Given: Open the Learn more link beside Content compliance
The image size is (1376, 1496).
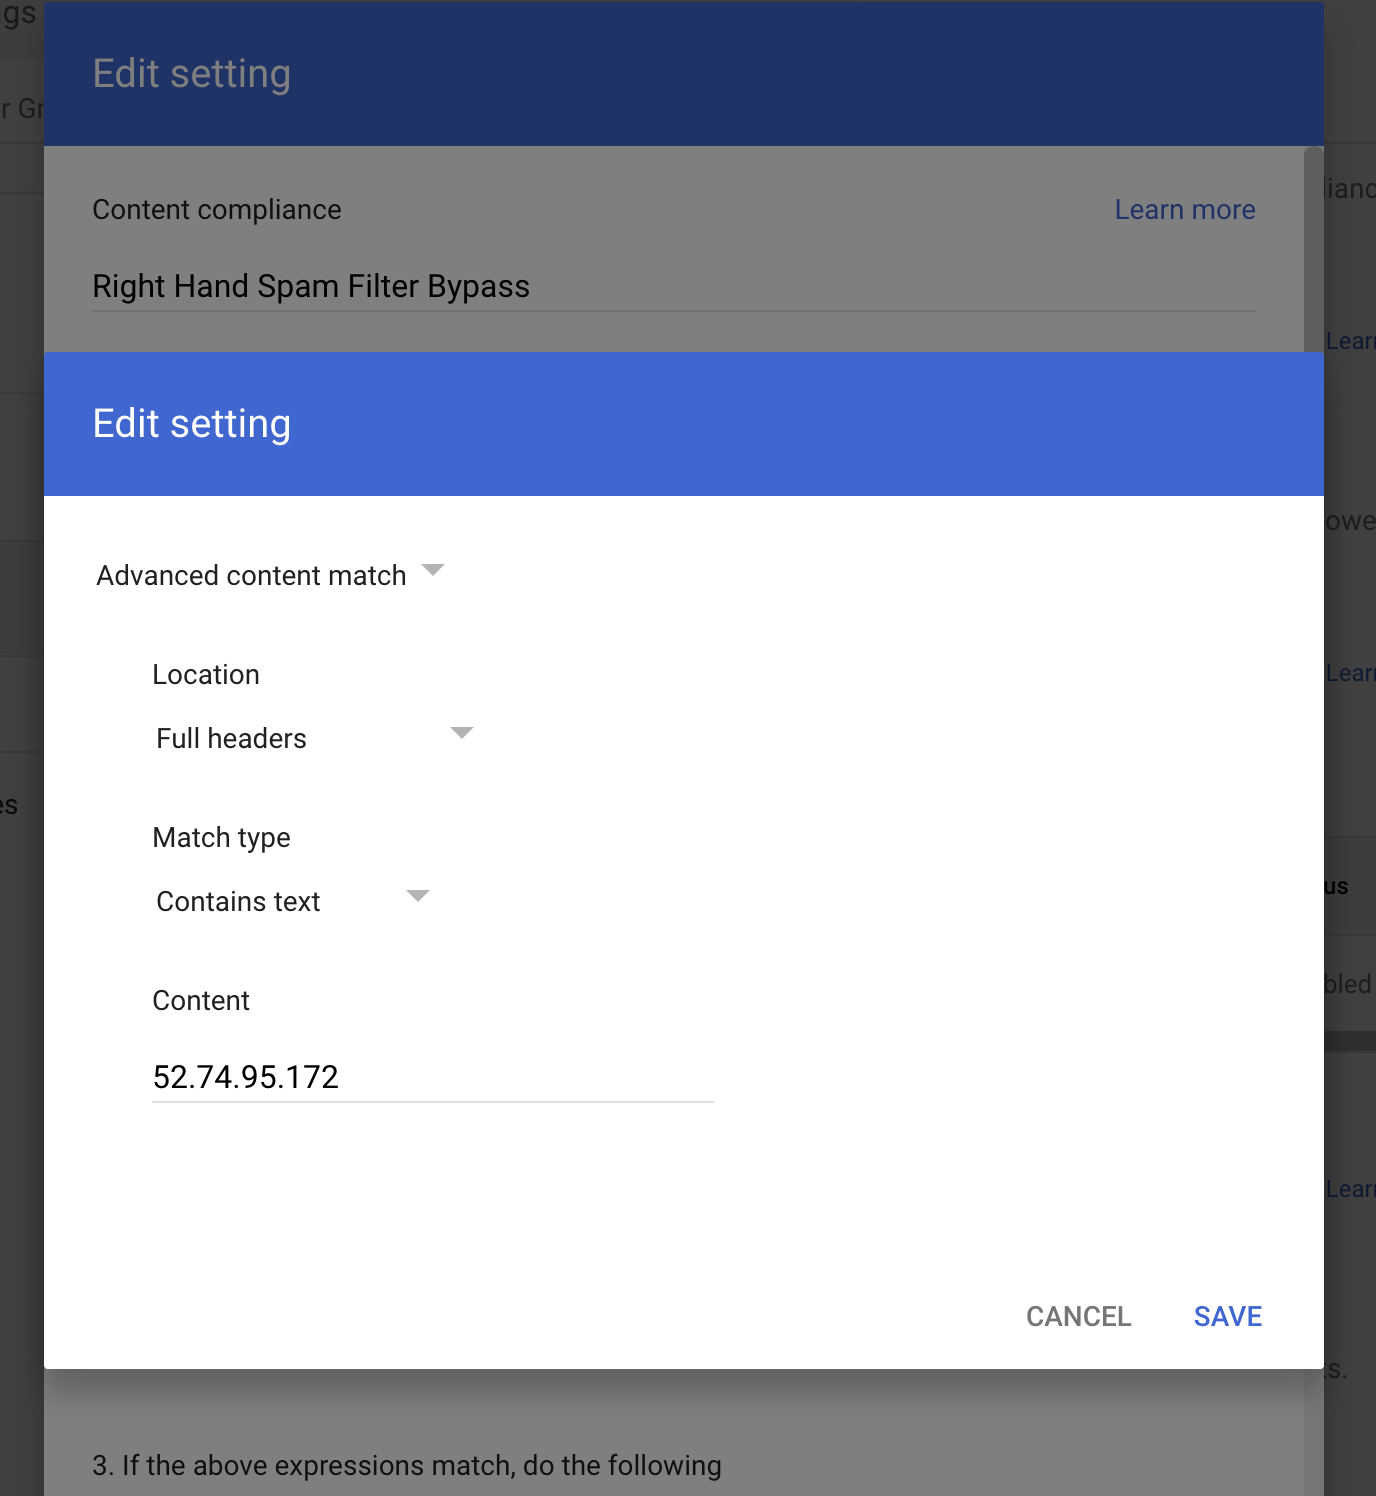Looking at the screenshot, I should pos(1184,210).
